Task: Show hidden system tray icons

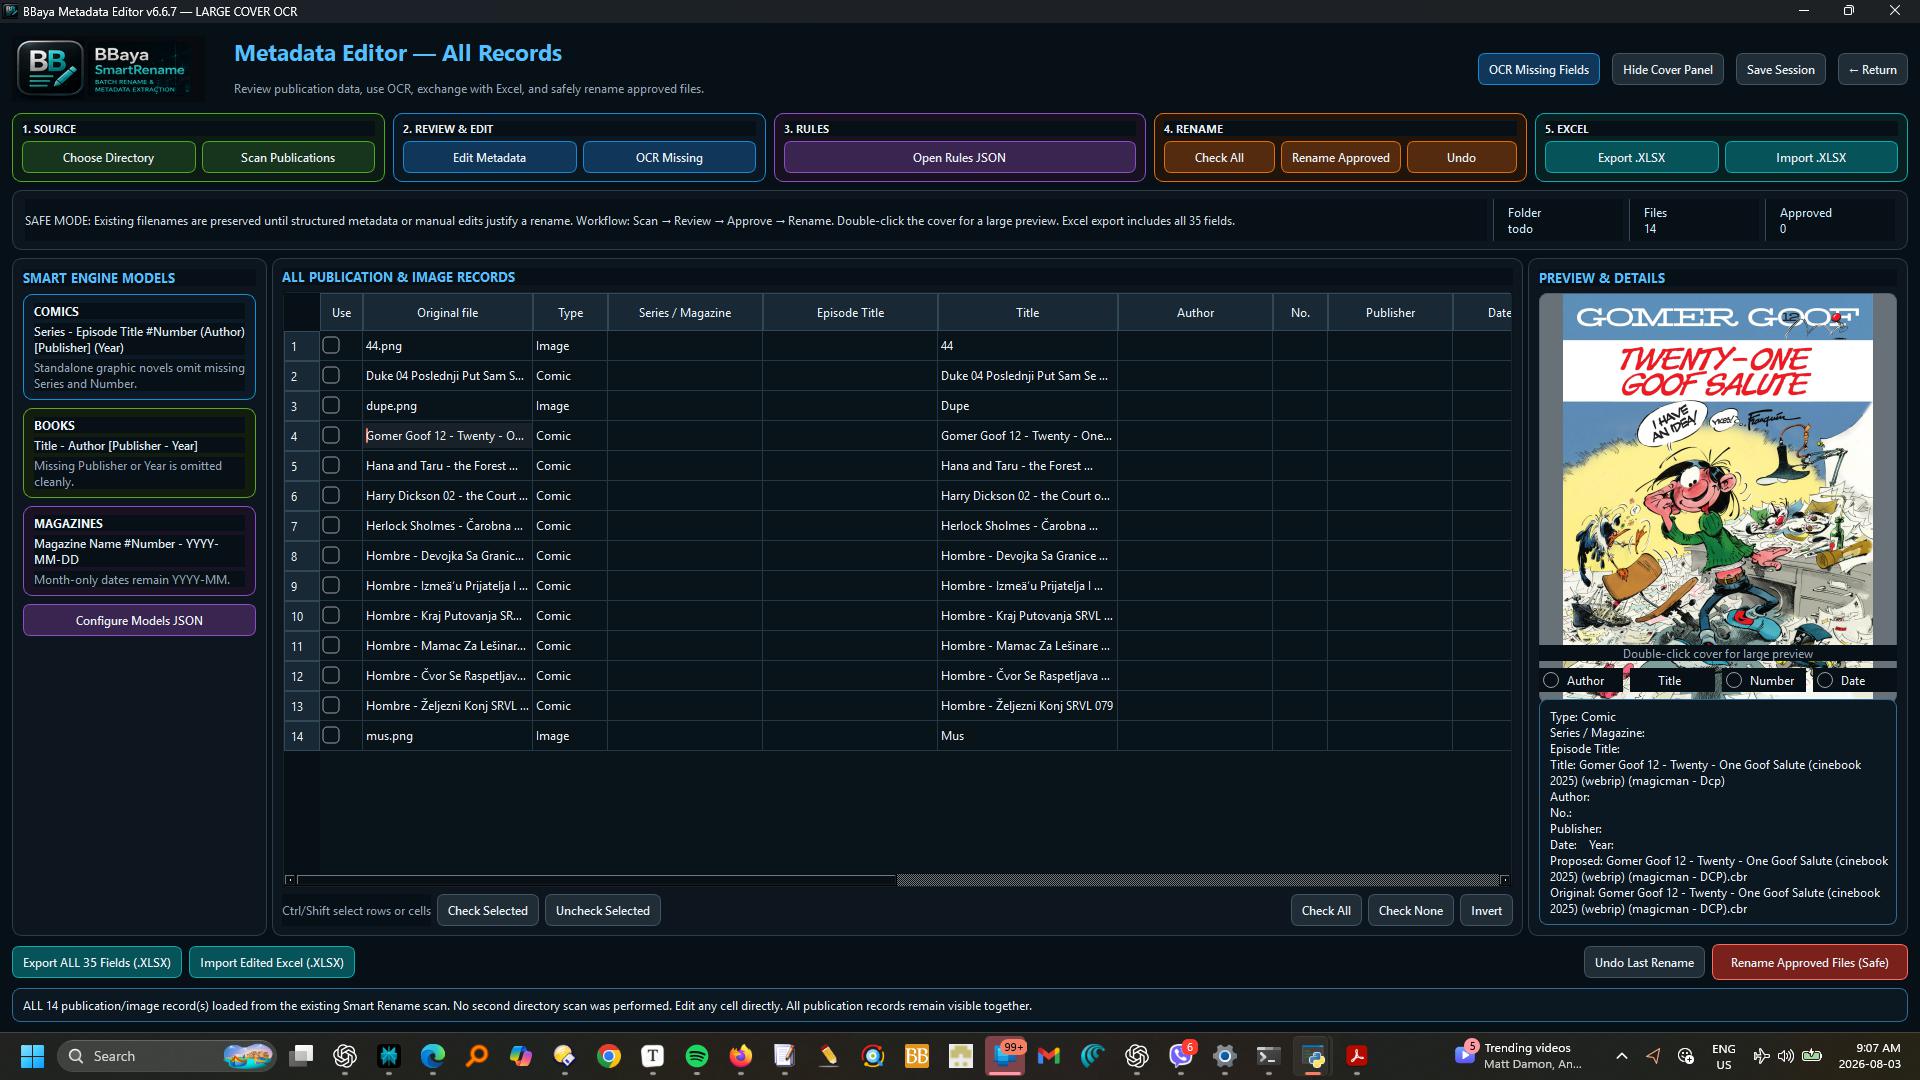Action: click(x=1622, y=1056)
